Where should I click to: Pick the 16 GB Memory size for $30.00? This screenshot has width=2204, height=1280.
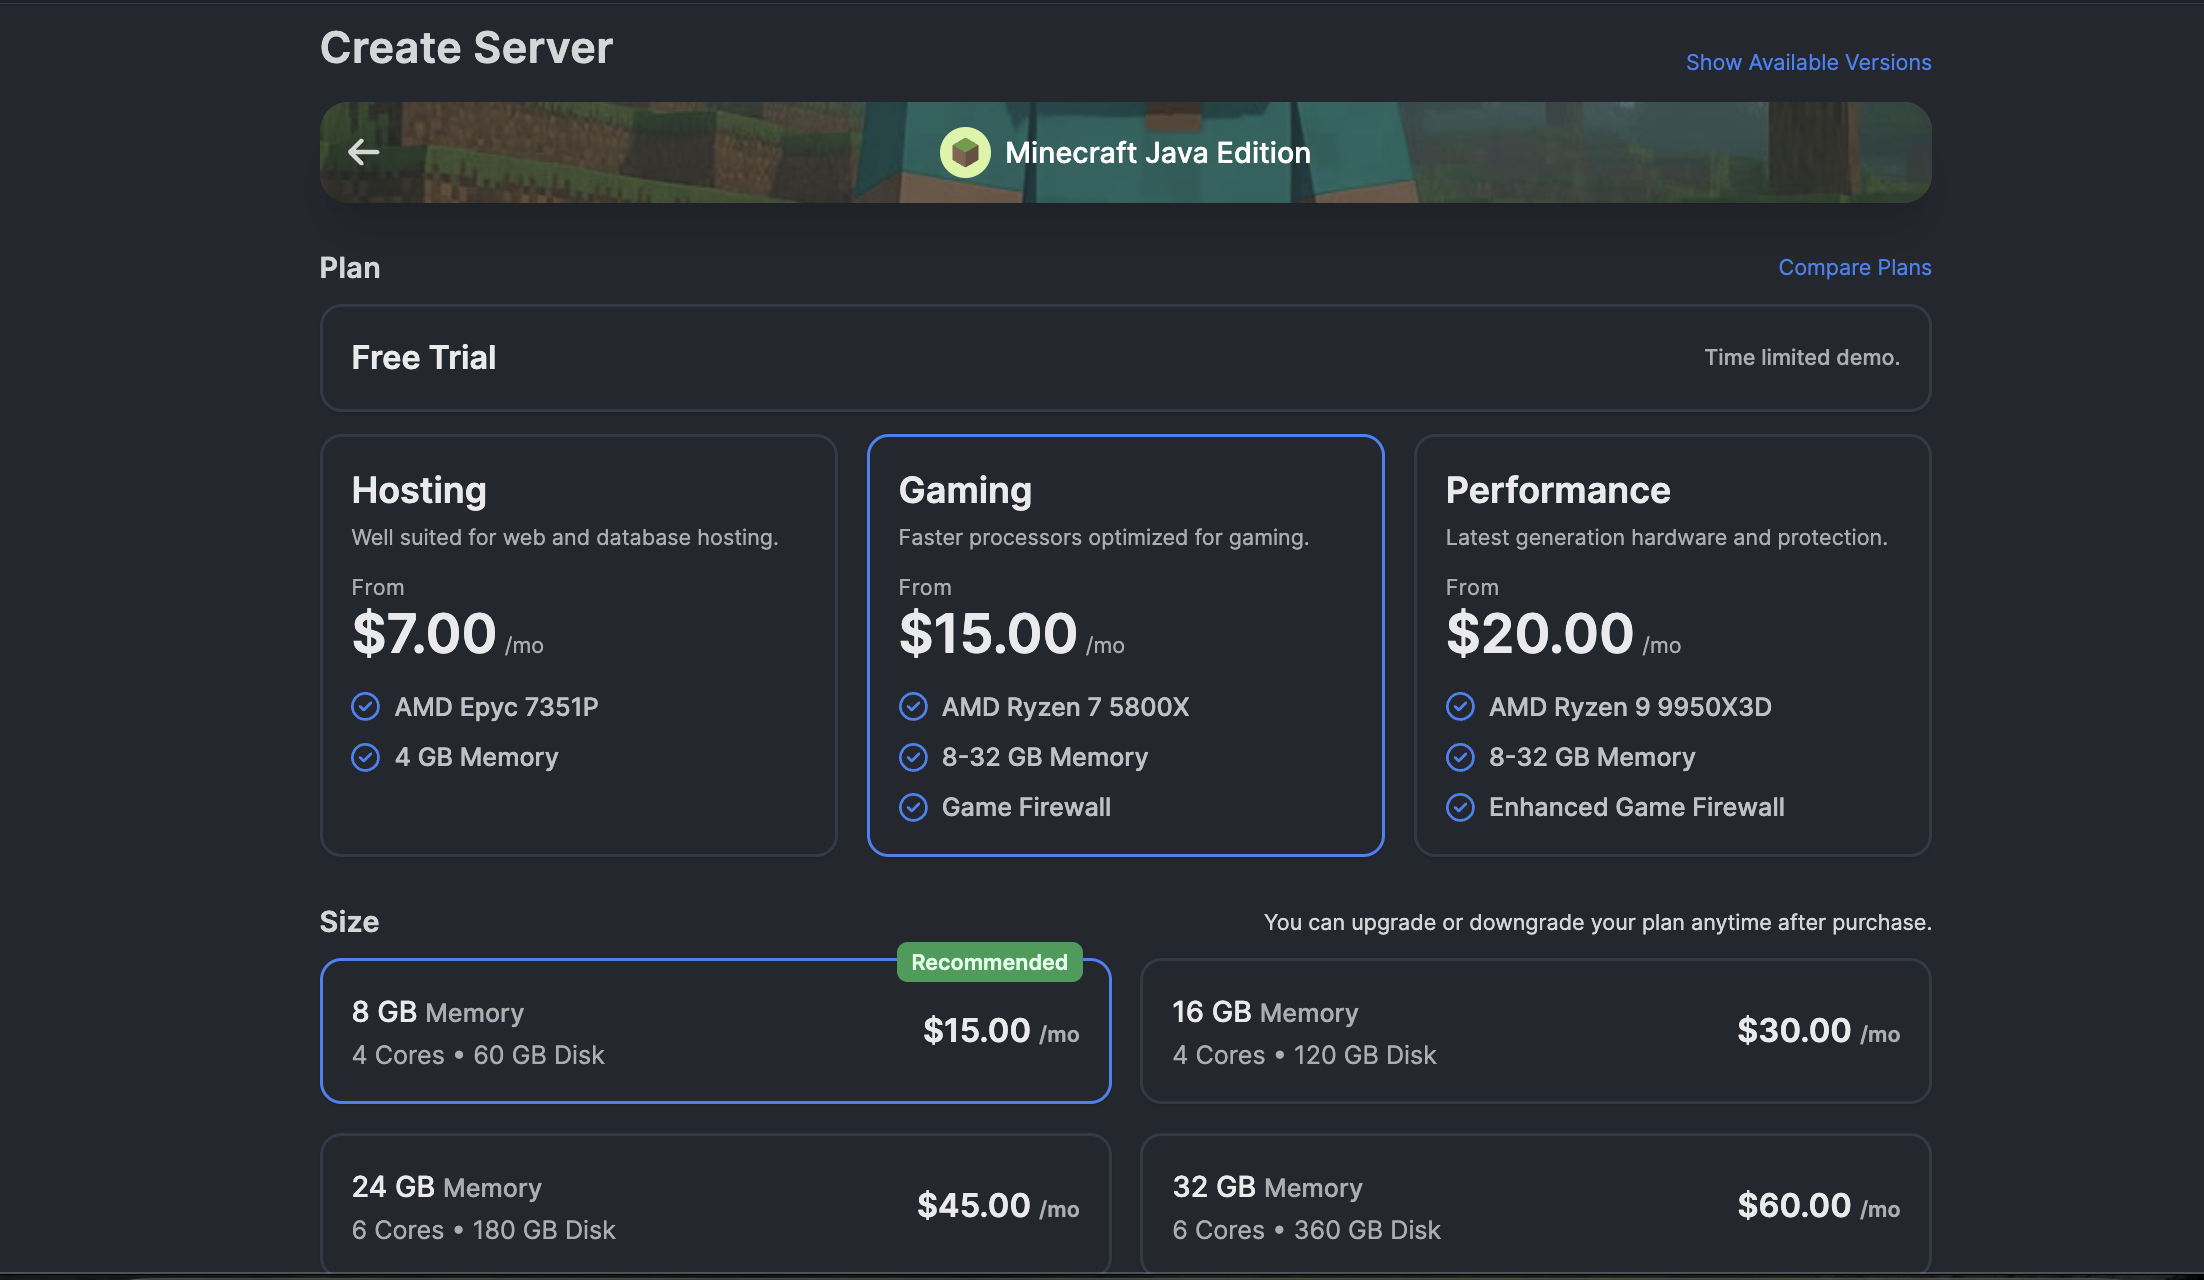[x=1535, y=1032]
